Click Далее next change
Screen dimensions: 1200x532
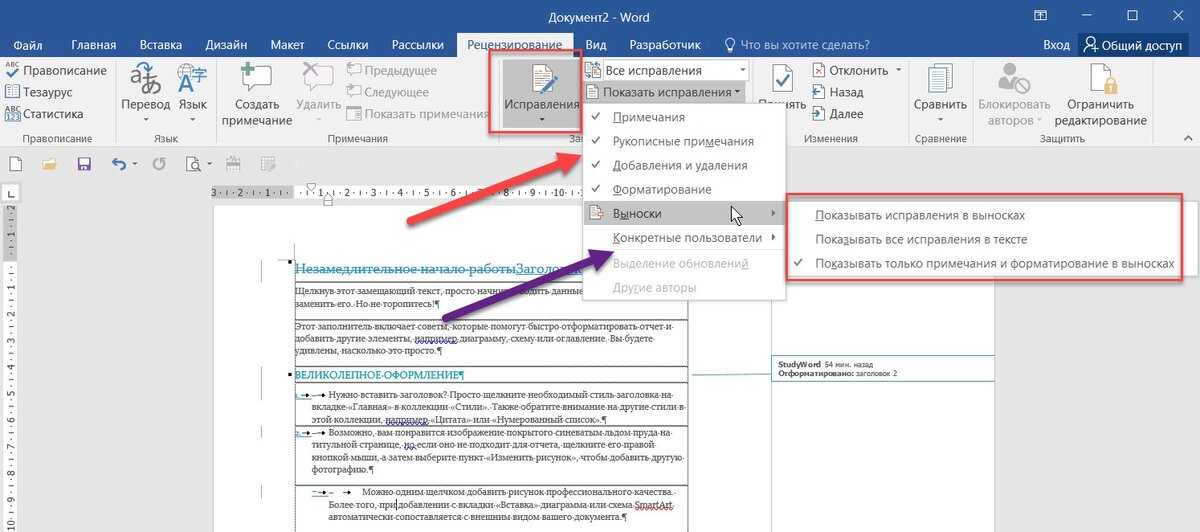tap(837, 114)
